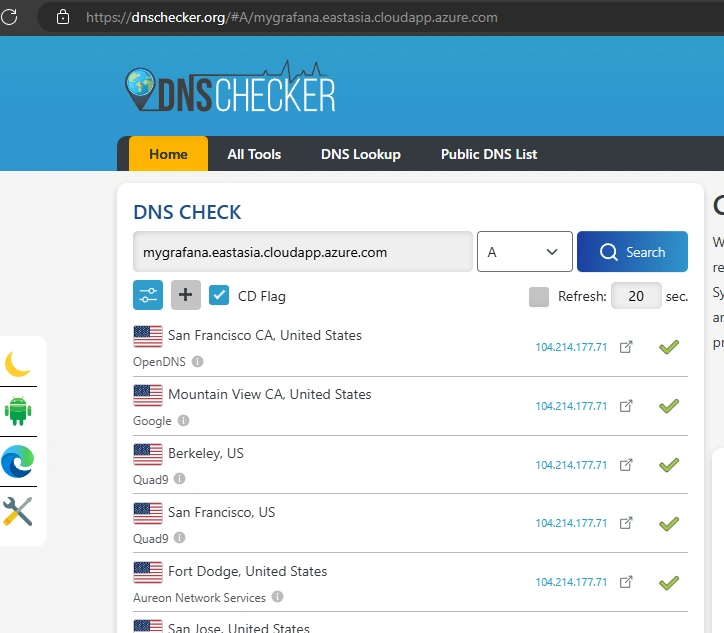Click the refresh seconds field showing 20
Screen dimensions: 724x633
coord(636,295)
